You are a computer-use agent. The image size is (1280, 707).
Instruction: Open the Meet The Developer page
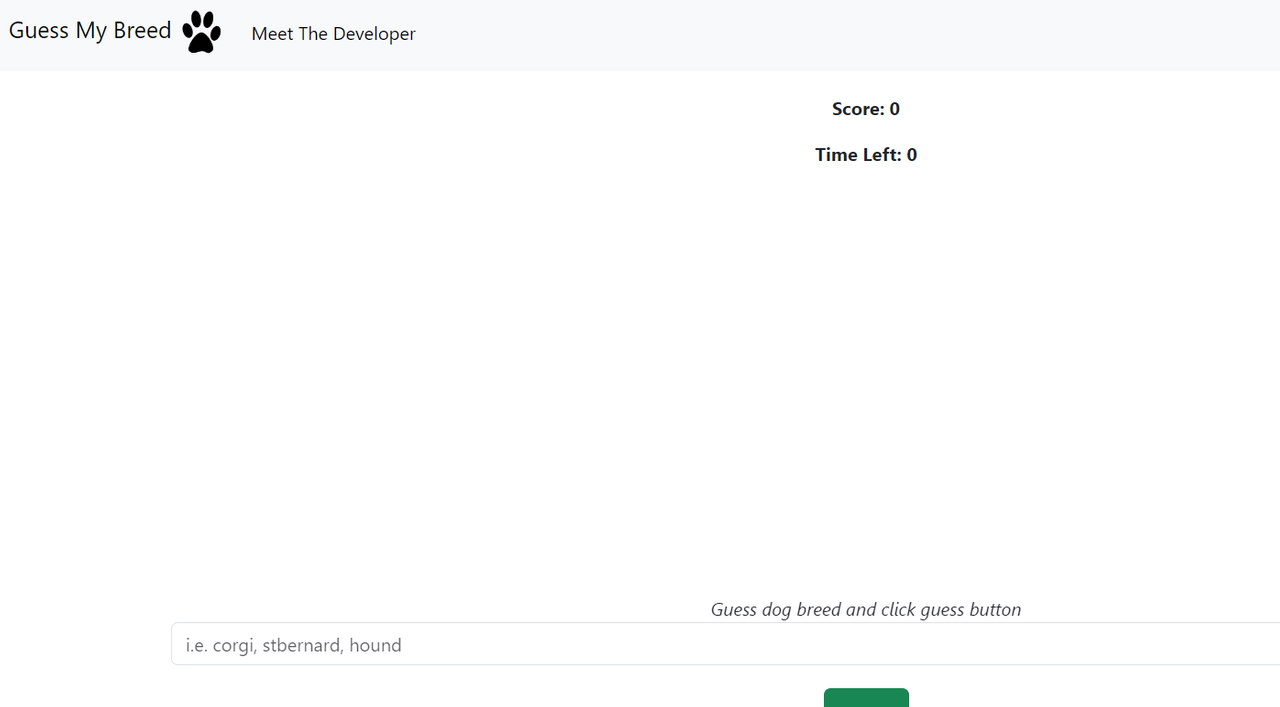pyautogui.click(x=333, y=34)
